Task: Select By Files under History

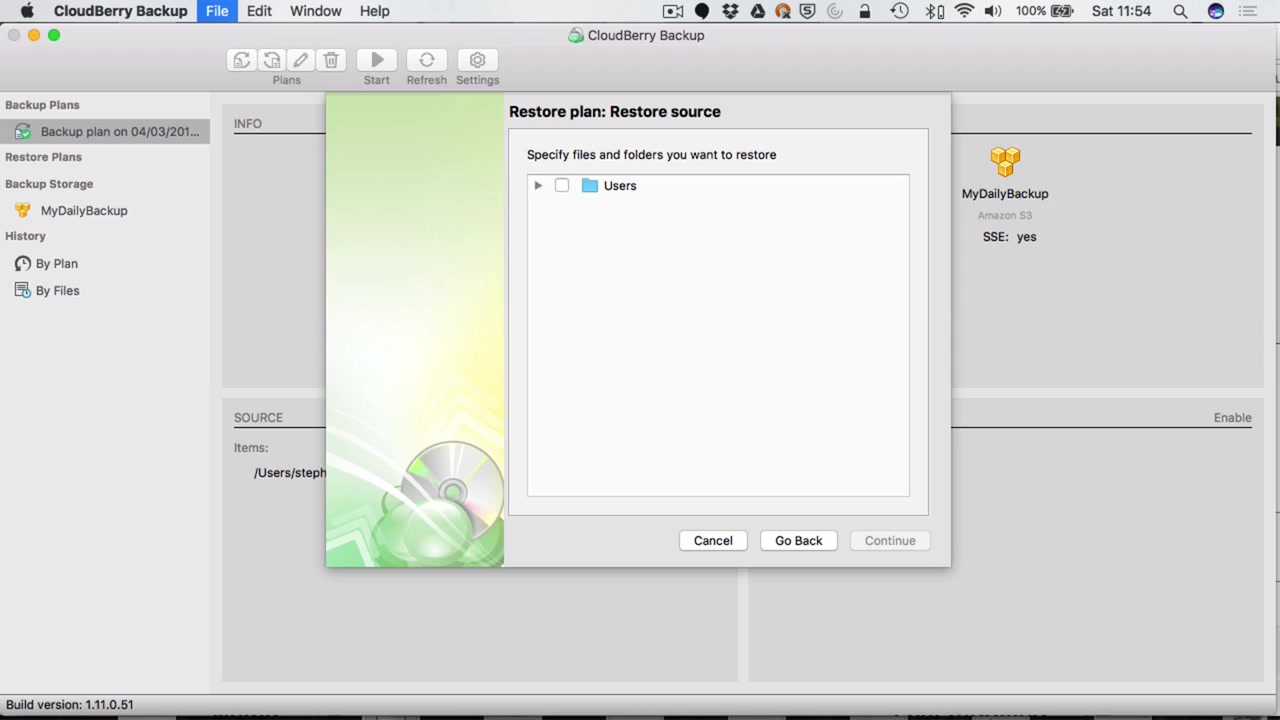Action: pyautogui.click(x=58, y=290)
